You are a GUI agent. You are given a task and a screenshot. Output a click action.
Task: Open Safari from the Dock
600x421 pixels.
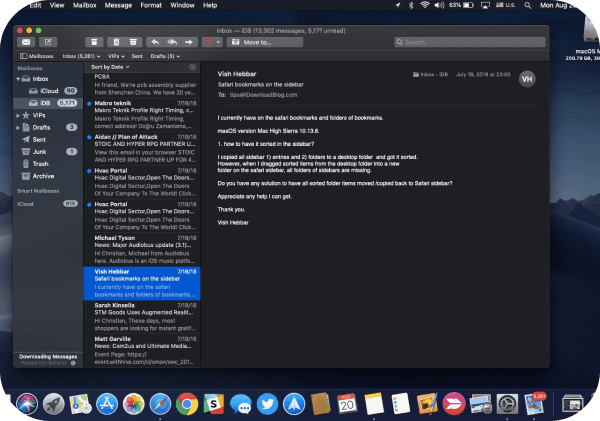tap(160, 404)
